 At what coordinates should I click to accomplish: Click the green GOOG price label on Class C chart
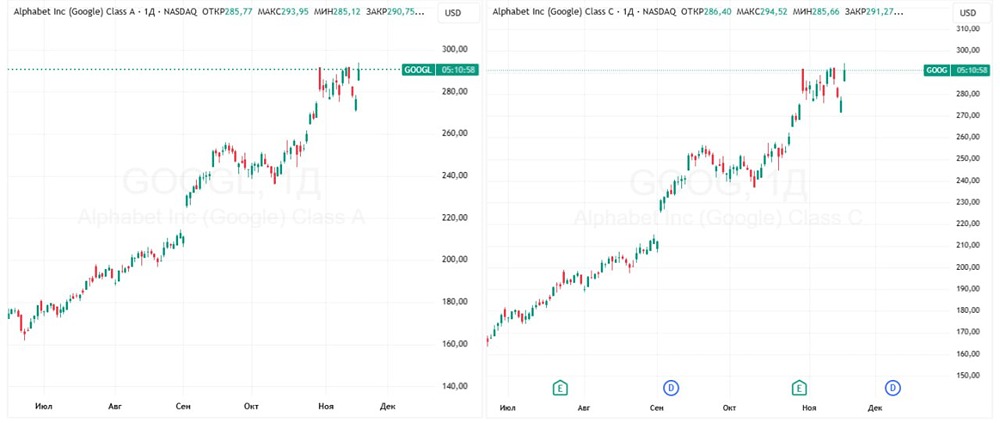point(937,70)
